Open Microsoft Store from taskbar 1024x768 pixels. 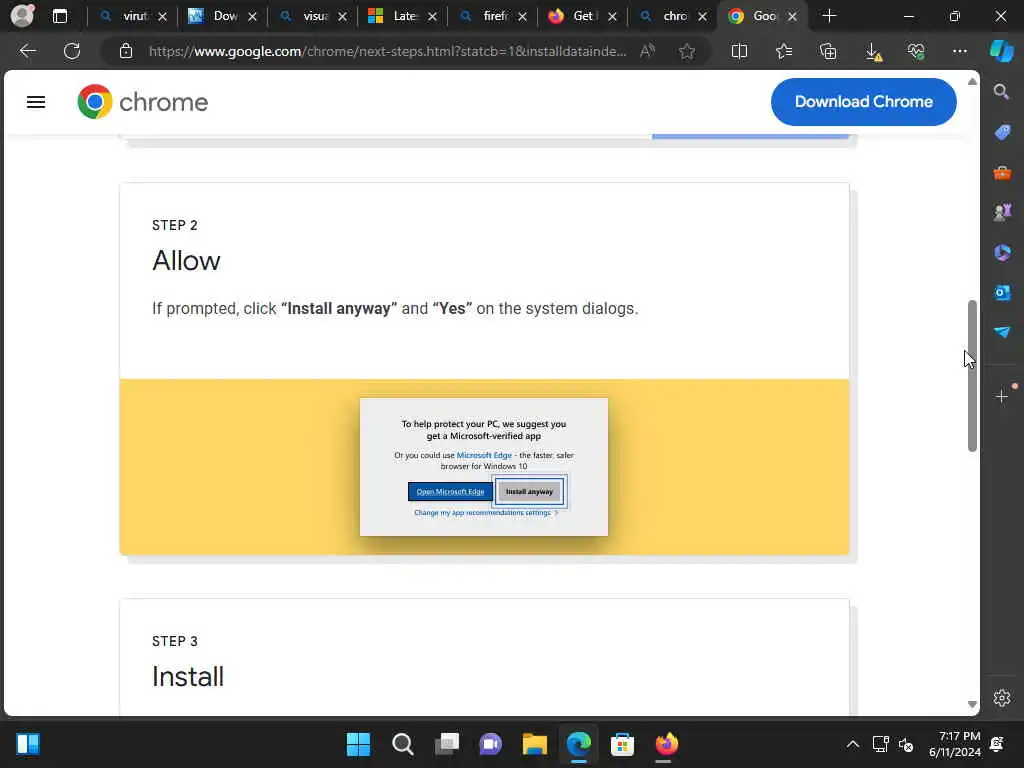pos(622,744)
